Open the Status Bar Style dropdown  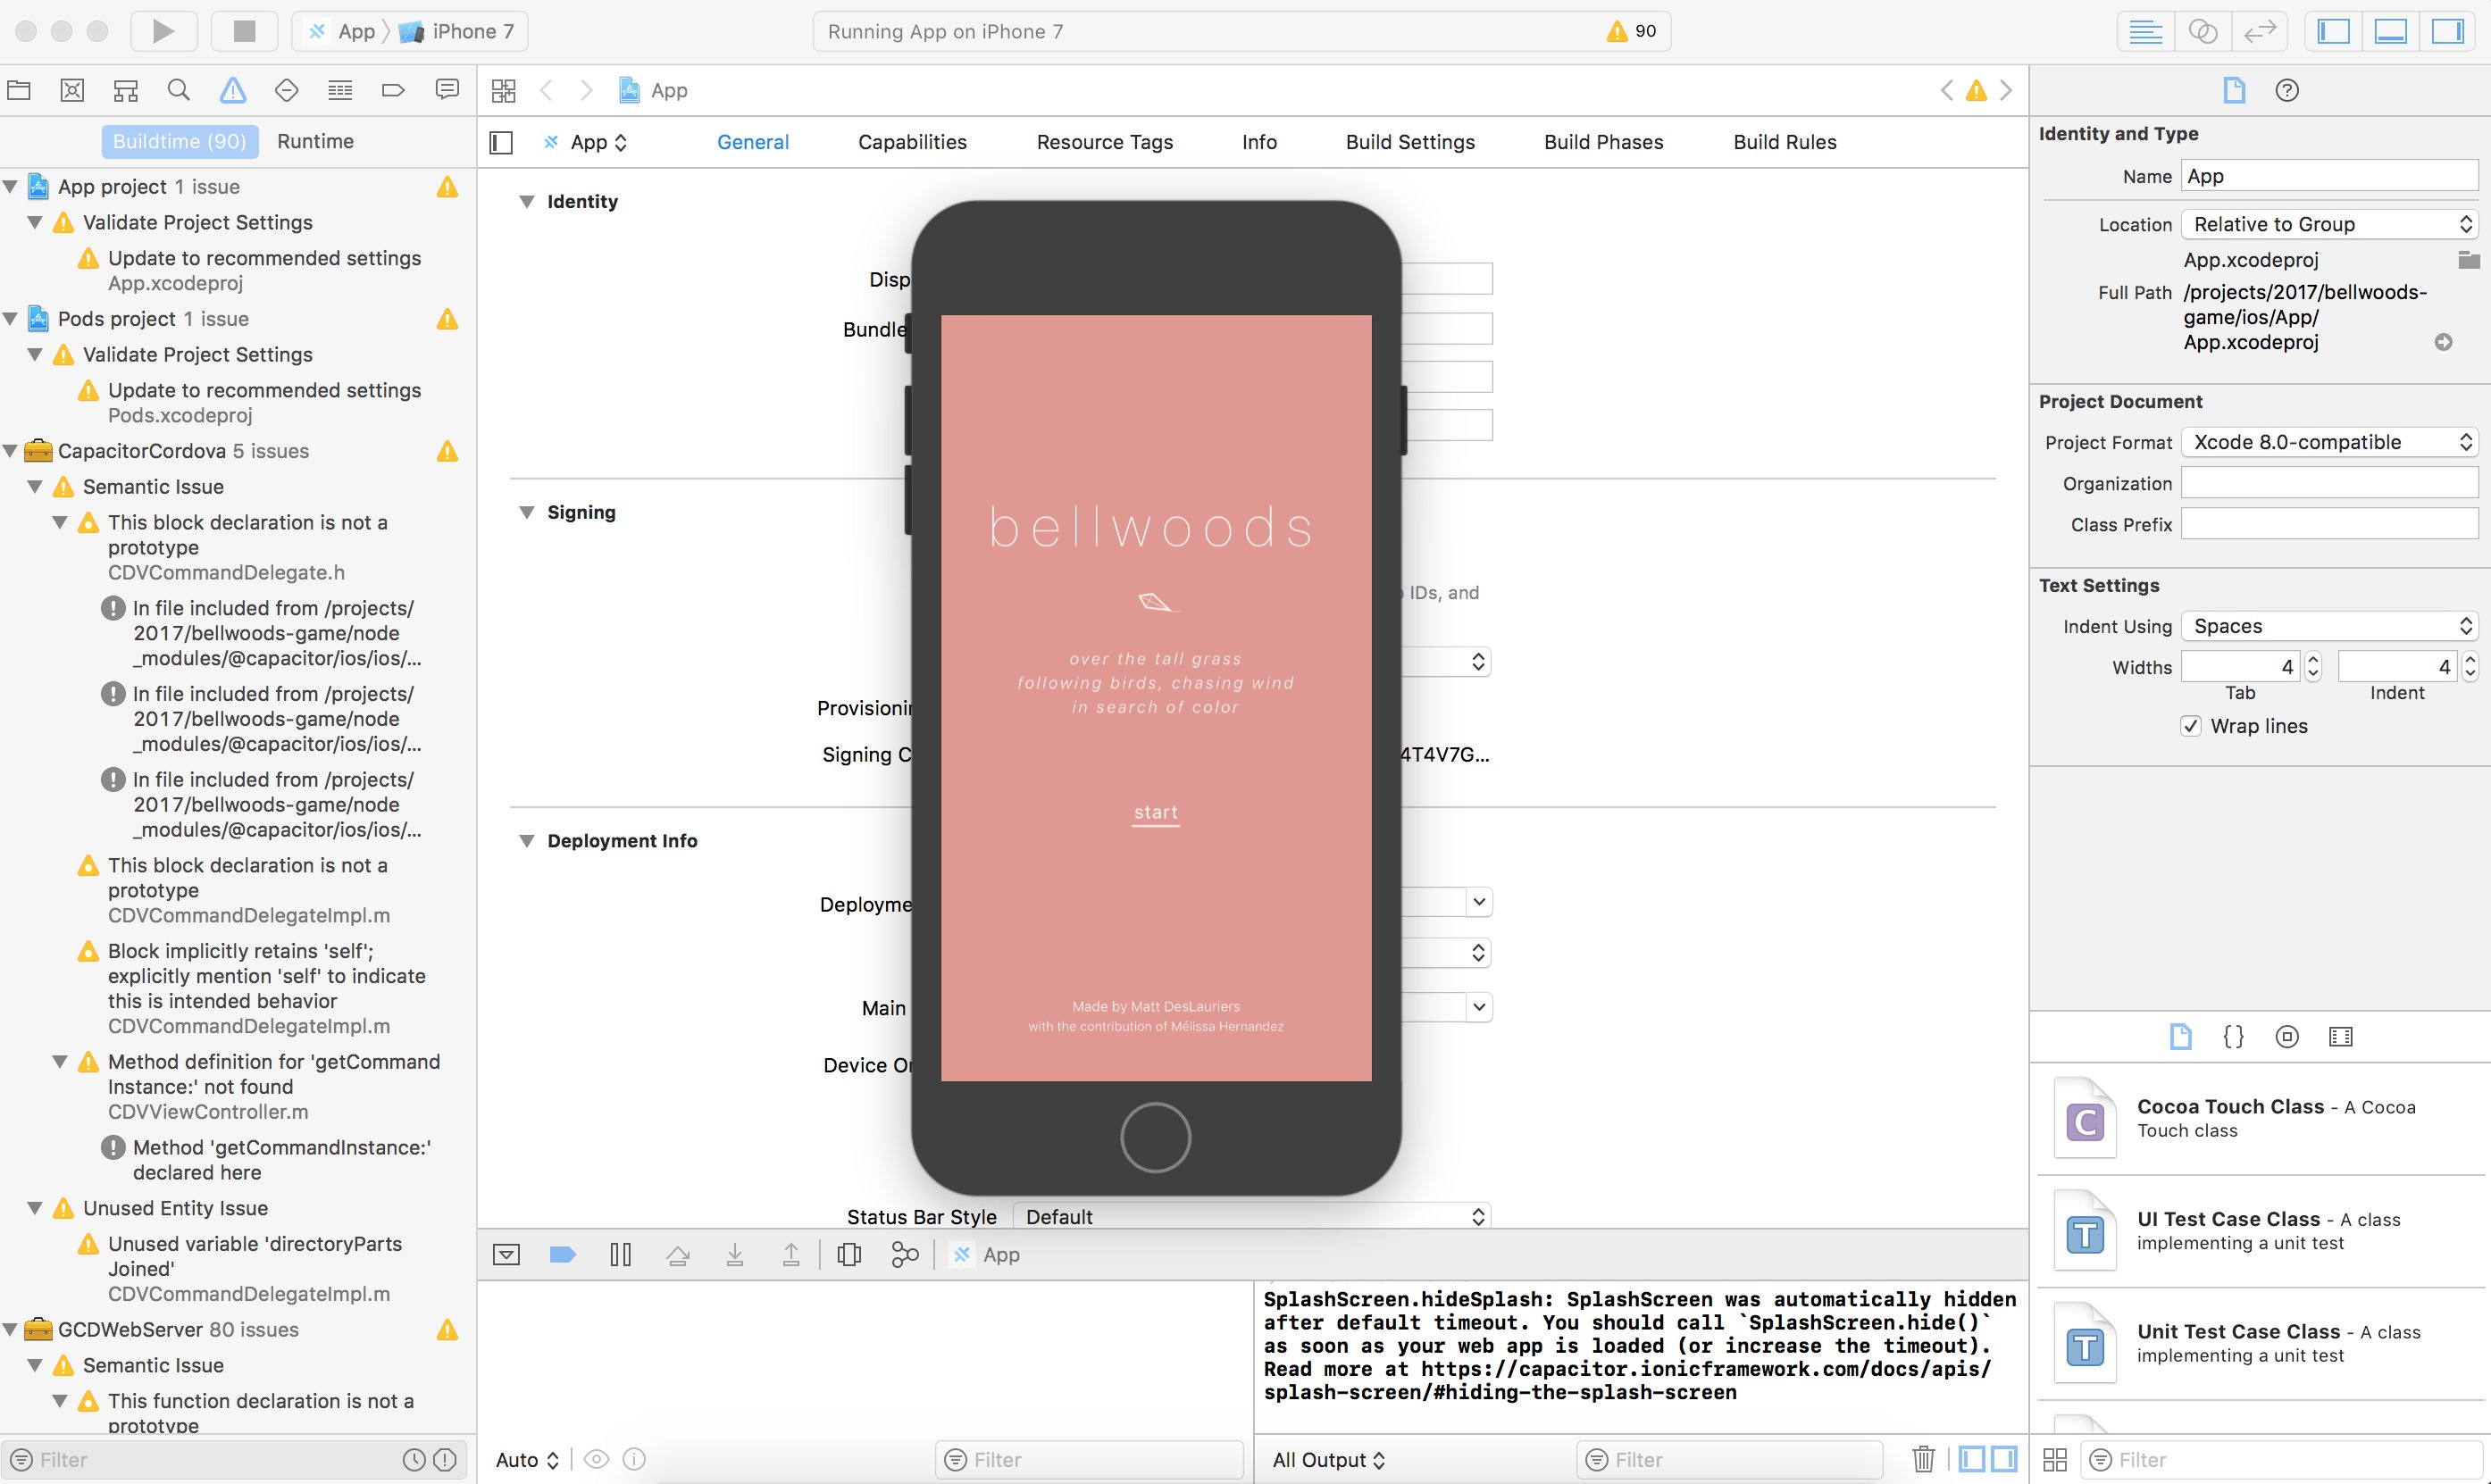pos(1251,1216)
